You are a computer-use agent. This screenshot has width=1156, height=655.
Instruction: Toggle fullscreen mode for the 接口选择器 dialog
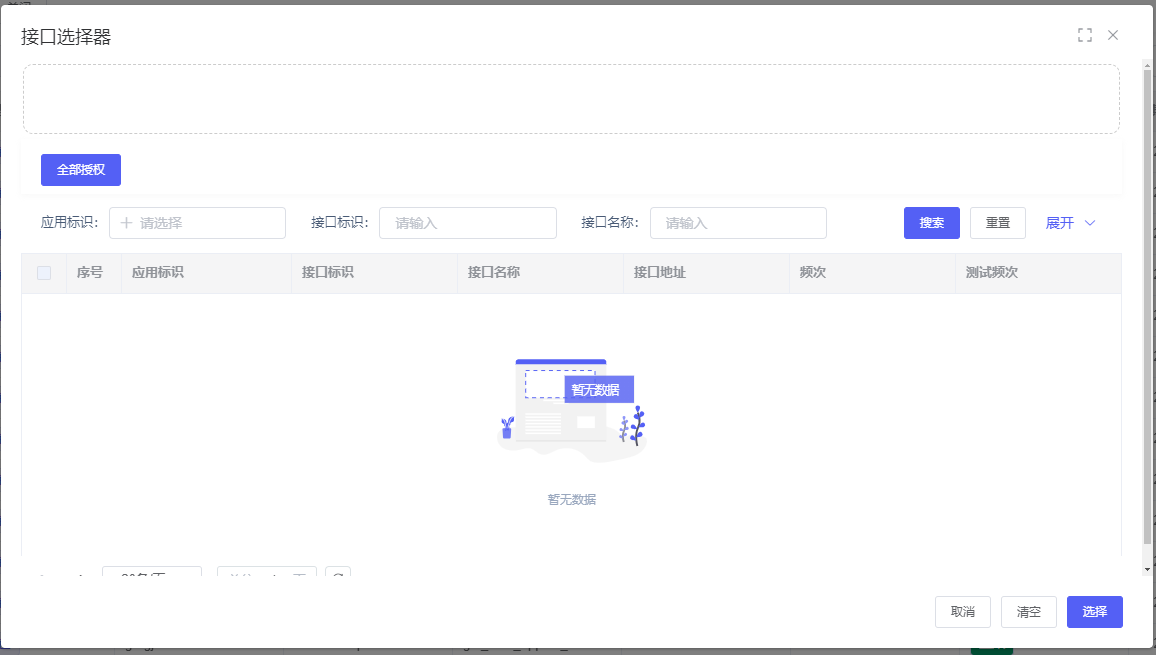1084,35
